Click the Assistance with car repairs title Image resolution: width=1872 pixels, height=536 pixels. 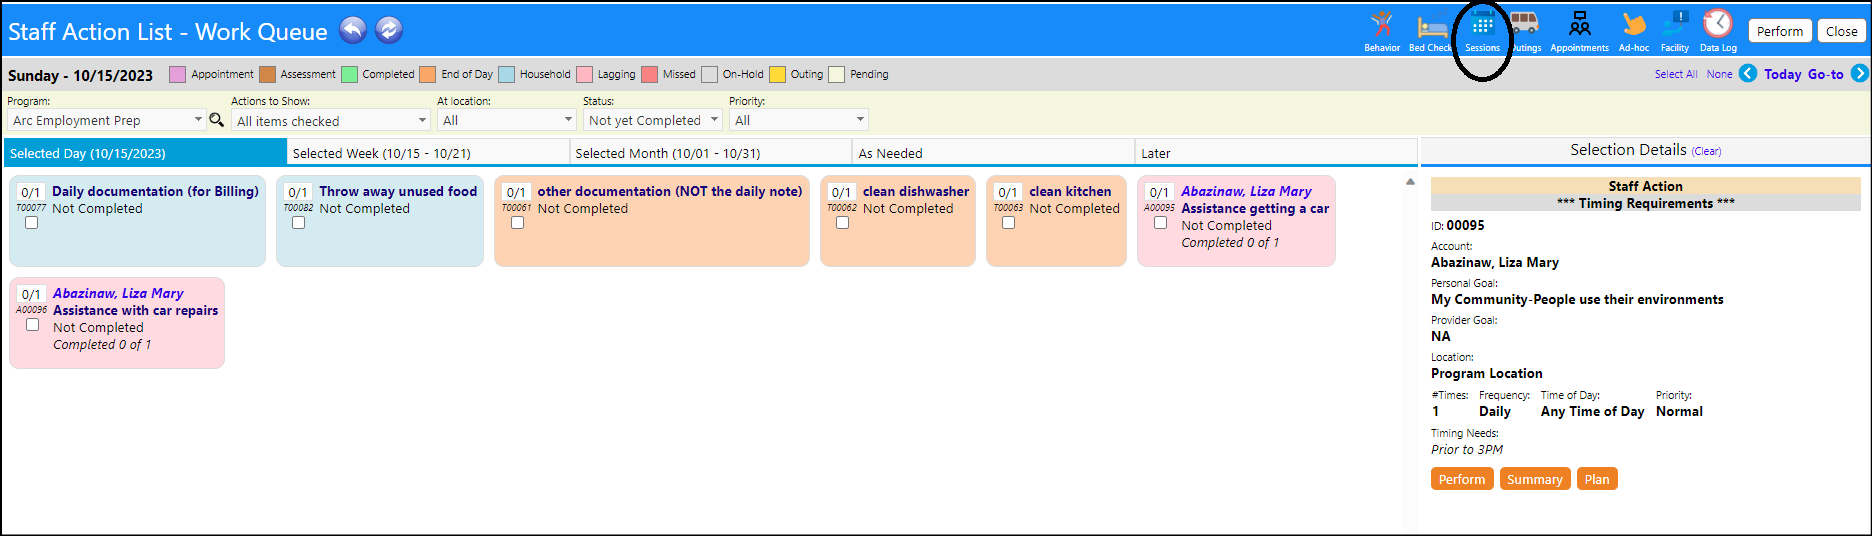tap(135, 310)
